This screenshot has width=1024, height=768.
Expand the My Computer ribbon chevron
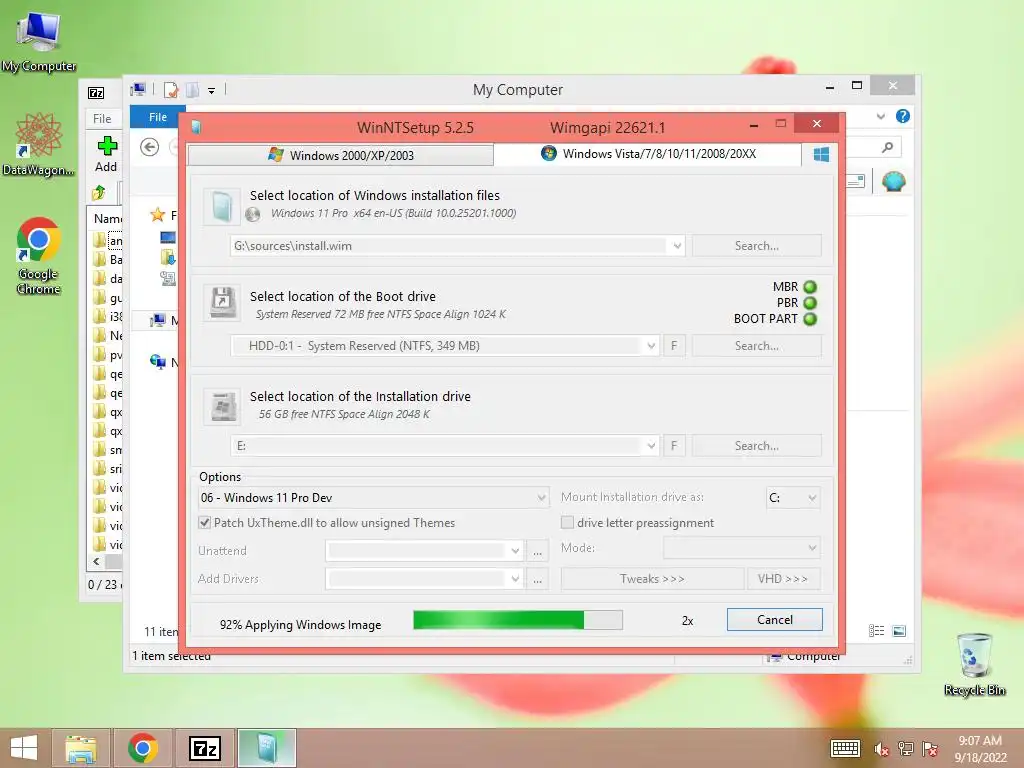point(881,116)
